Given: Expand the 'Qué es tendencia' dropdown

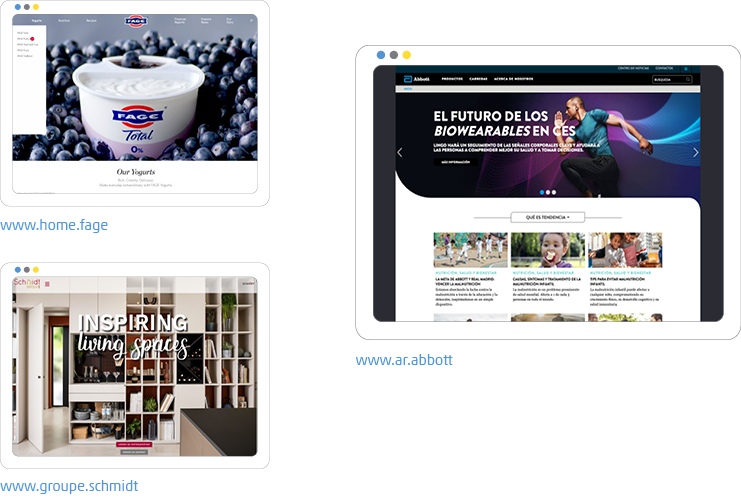Looking at the screenshot, I should (541, 217).
